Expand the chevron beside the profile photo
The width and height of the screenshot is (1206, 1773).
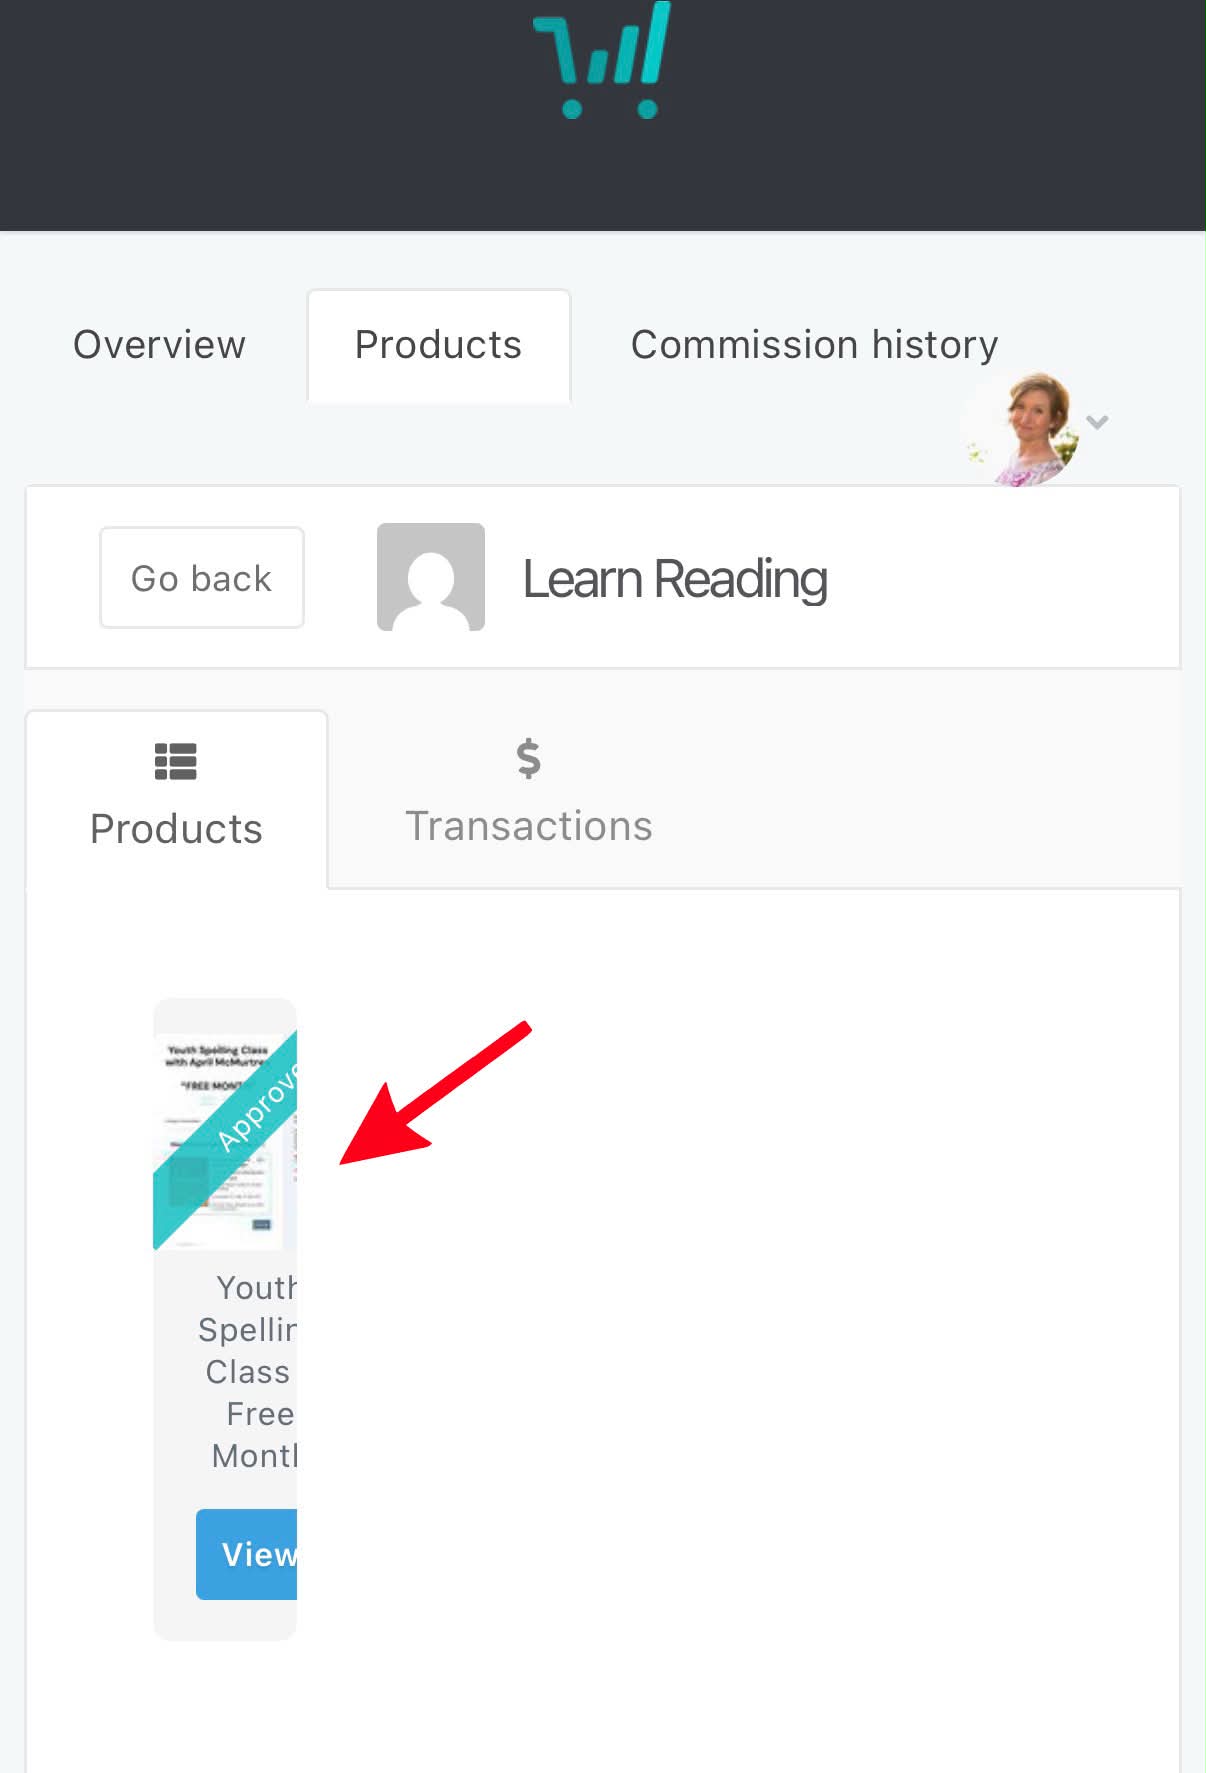(1097, 422)
